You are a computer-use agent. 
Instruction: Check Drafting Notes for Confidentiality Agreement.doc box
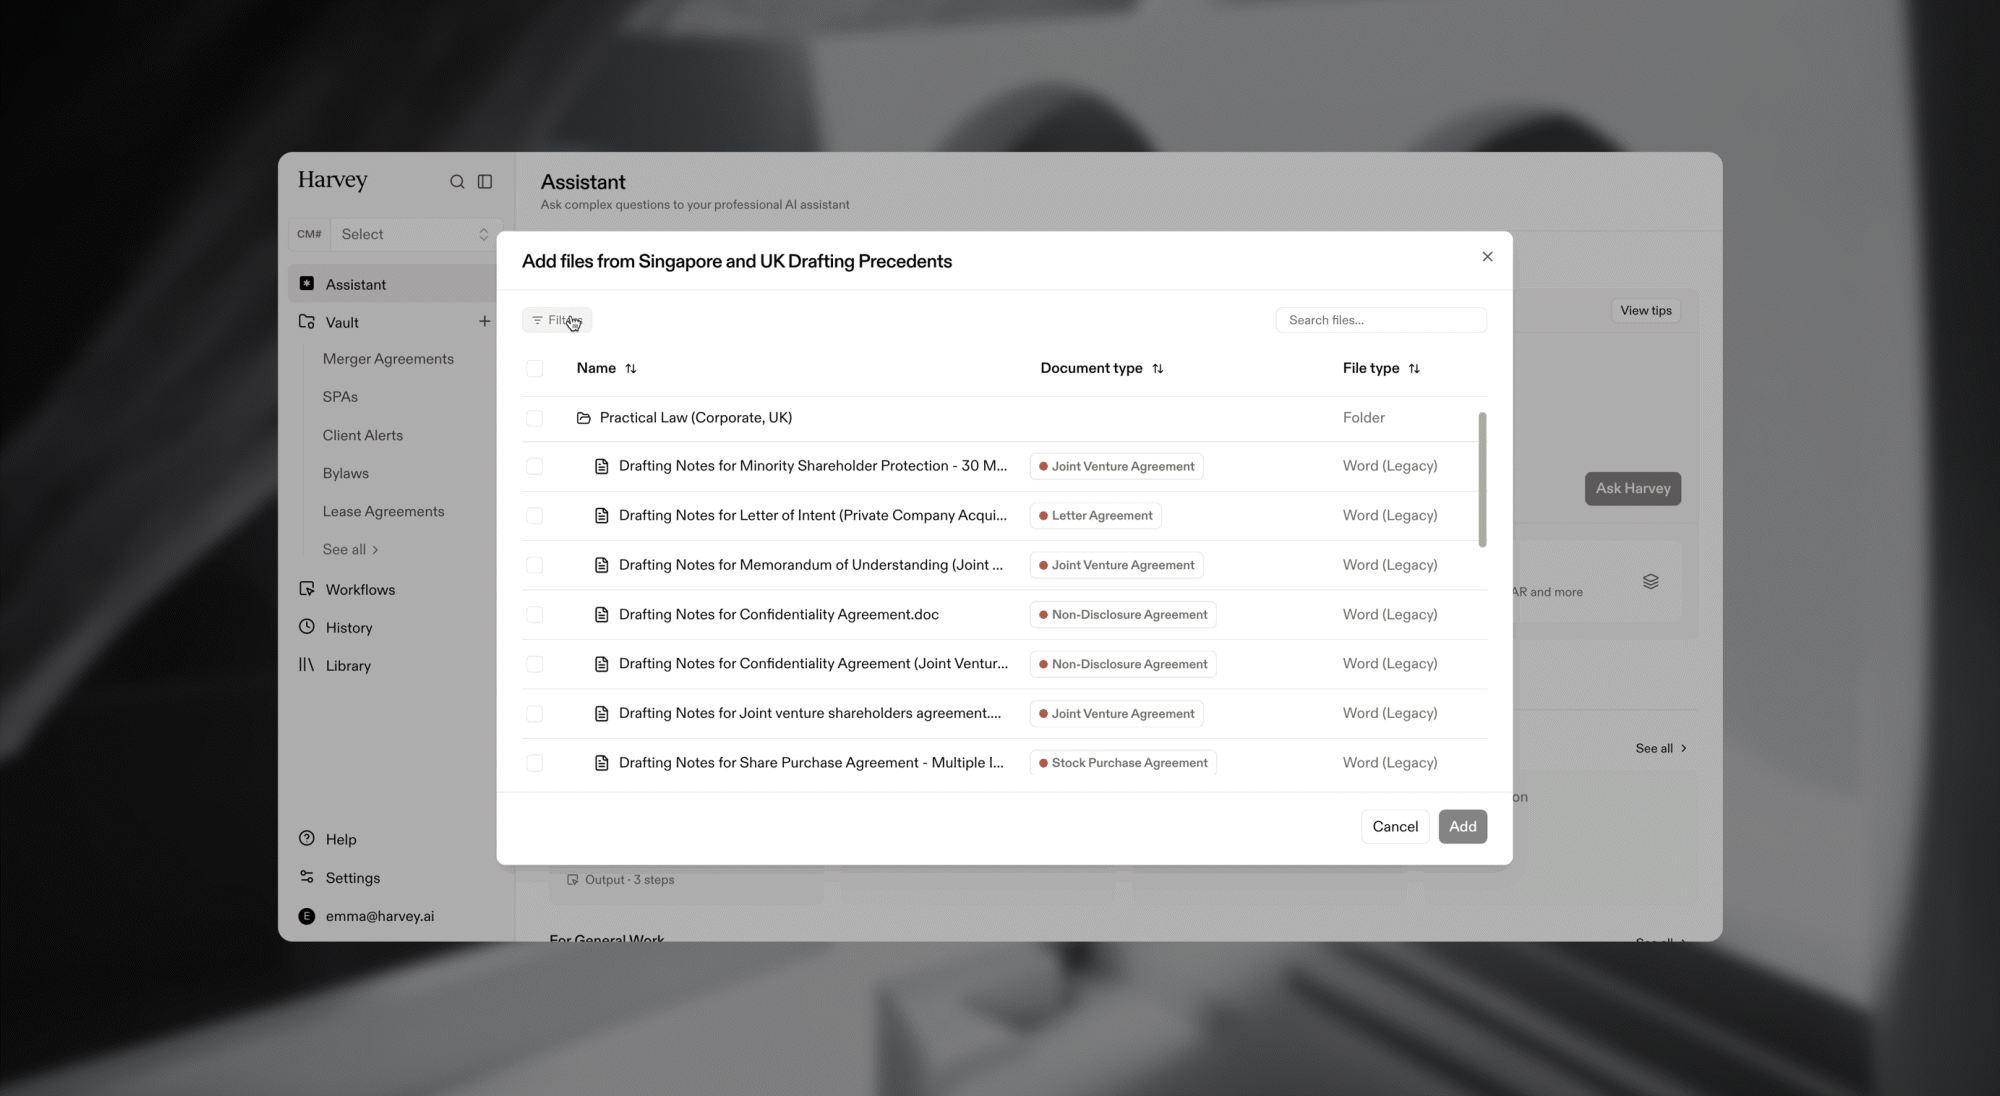click(535, 615)
